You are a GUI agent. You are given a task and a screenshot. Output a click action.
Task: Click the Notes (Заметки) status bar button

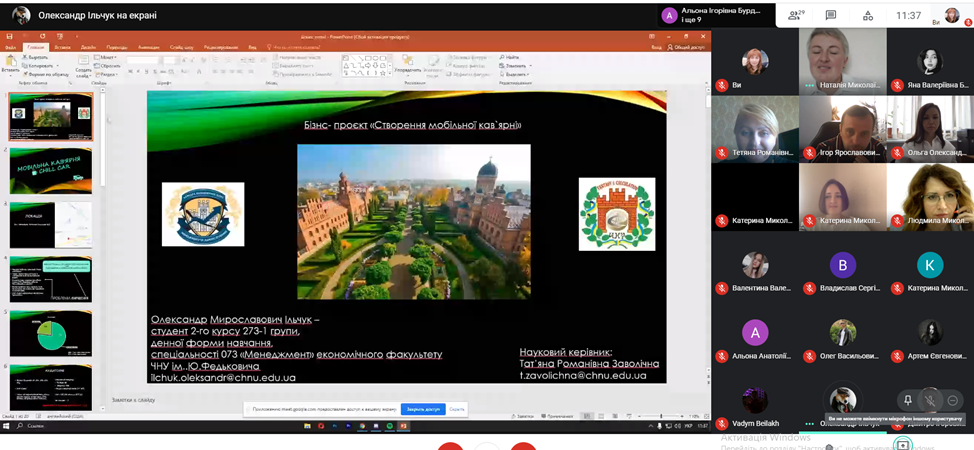[524, 416]
